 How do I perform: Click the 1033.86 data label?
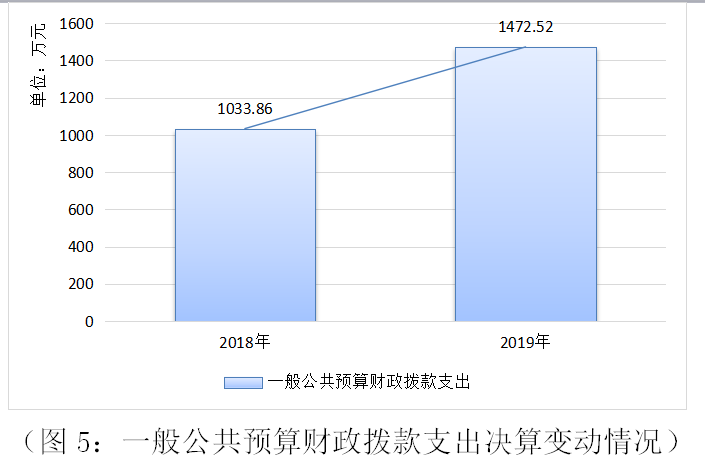pos(245,108)
